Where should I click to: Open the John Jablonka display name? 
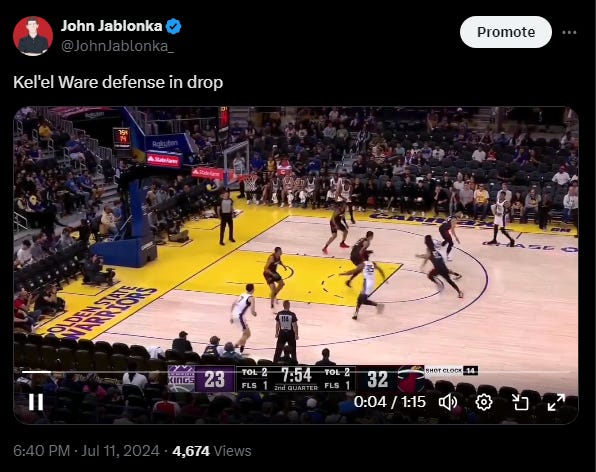pyautogui.click(x=111, y=26)
